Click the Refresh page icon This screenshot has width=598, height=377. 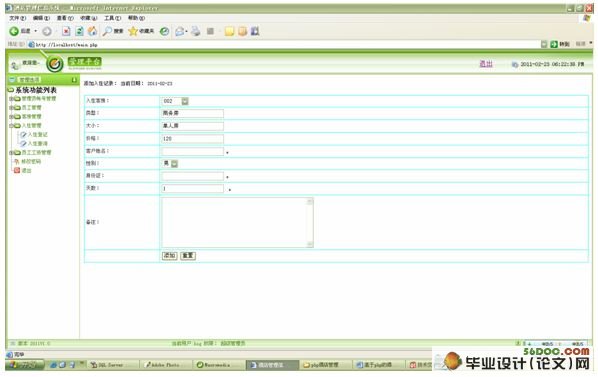(x=79, y=31)
